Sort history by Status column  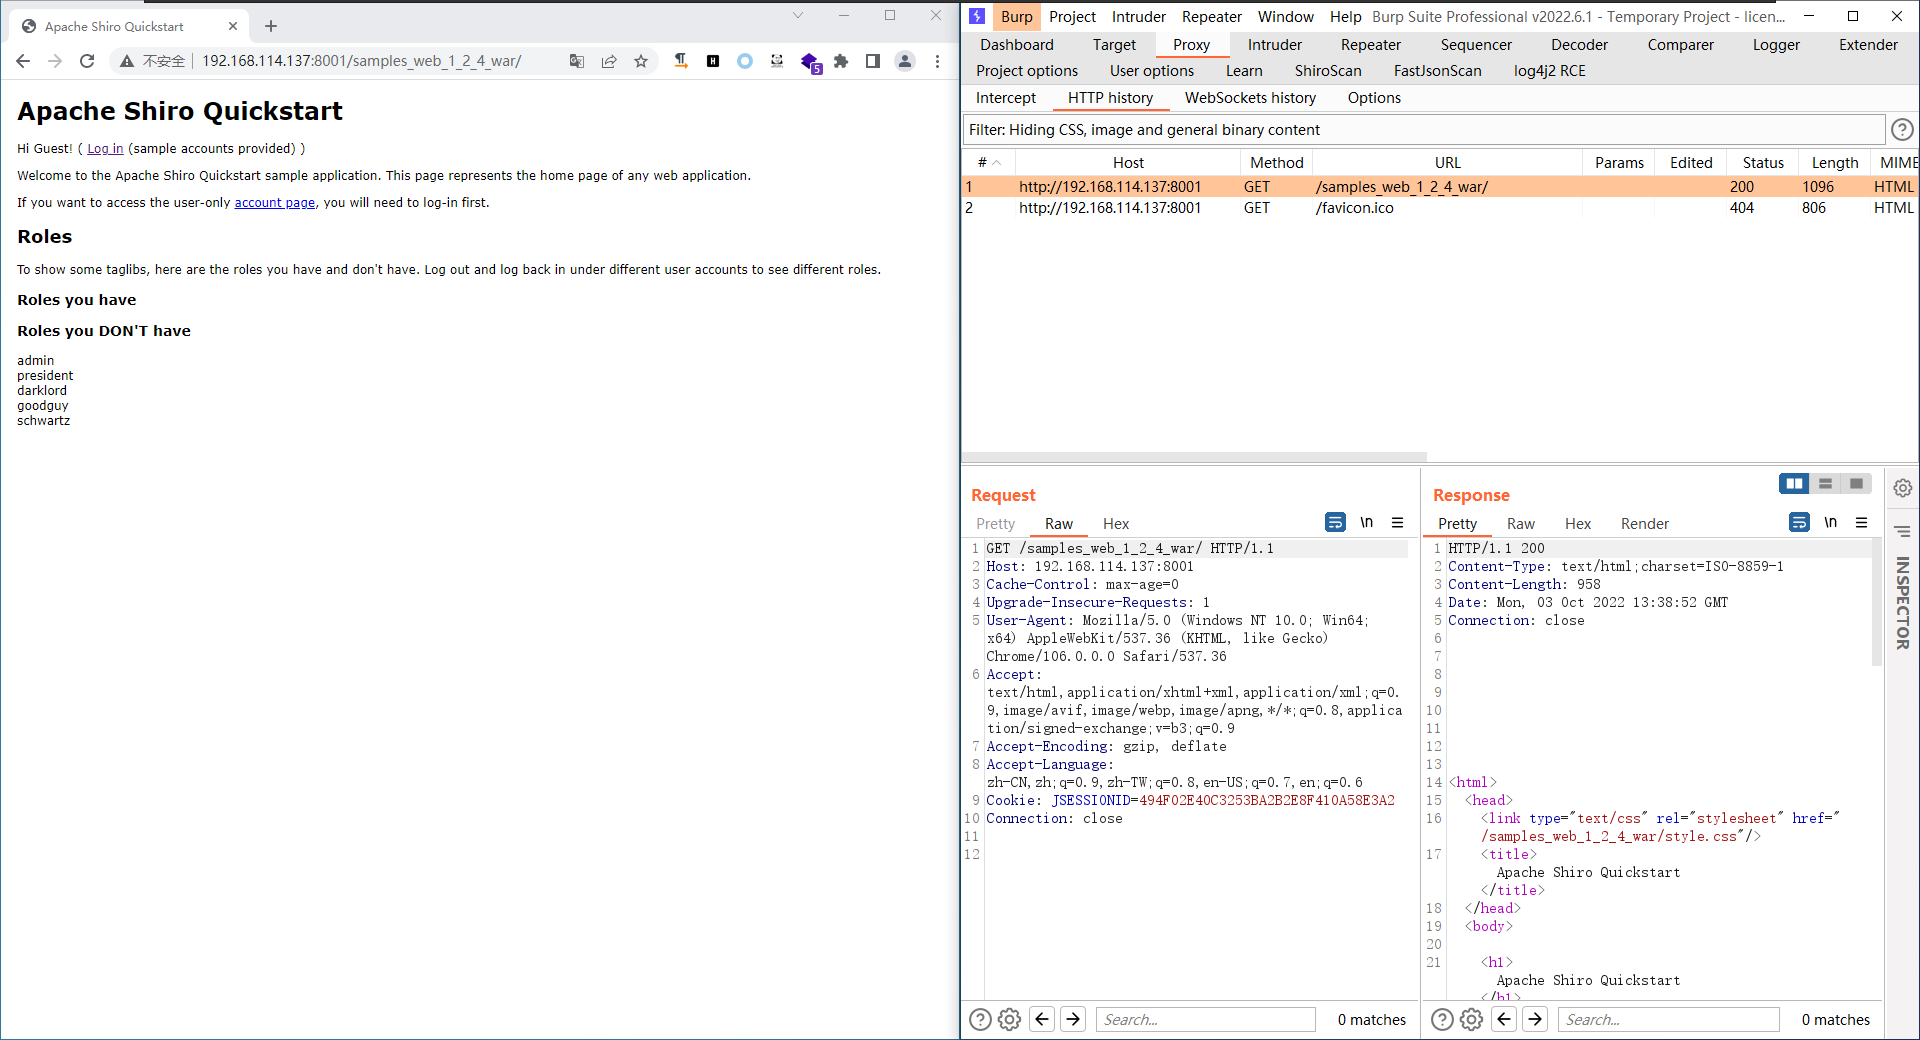(x=1762, y=162)
